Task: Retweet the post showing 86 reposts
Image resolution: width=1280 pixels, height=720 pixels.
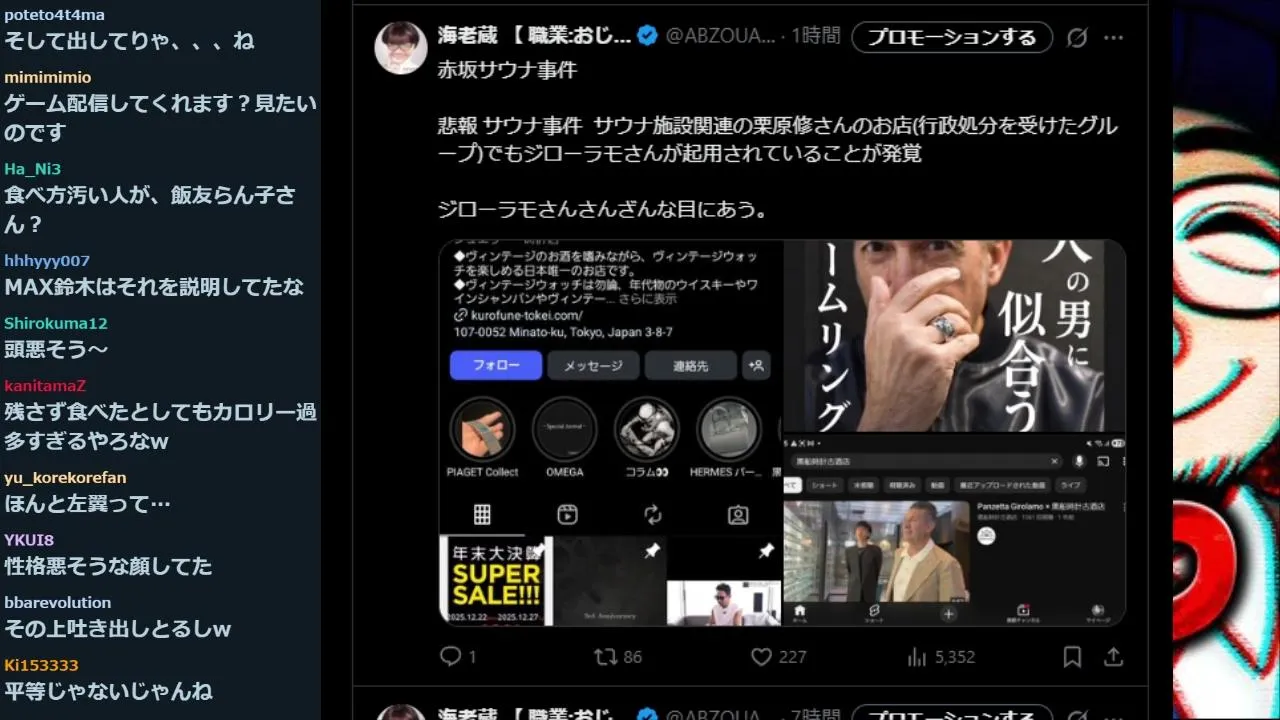Action: [605, 657]
